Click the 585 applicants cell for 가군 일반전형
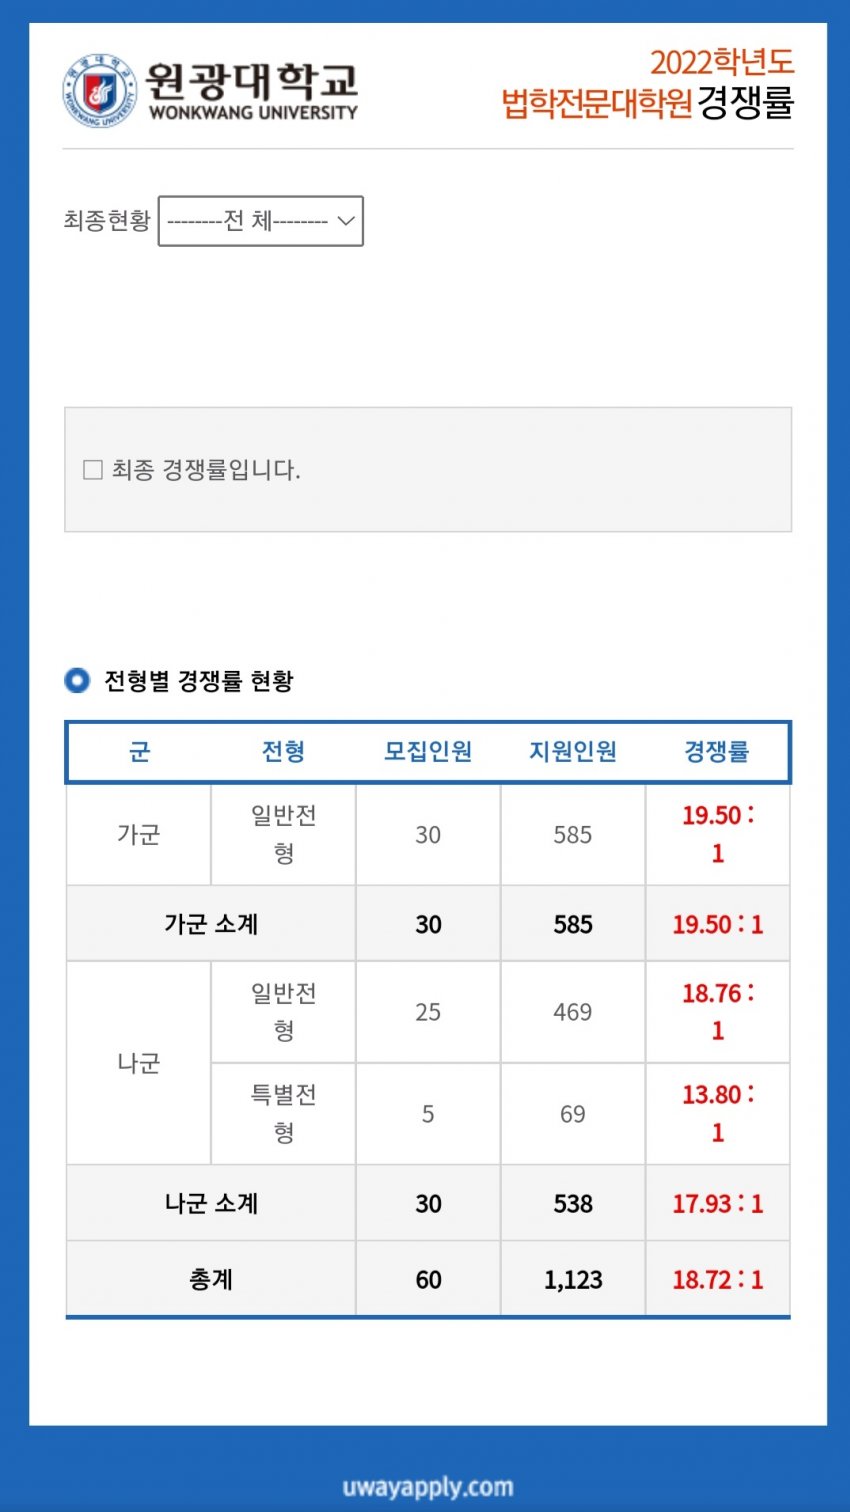 (x=573, y=834)
